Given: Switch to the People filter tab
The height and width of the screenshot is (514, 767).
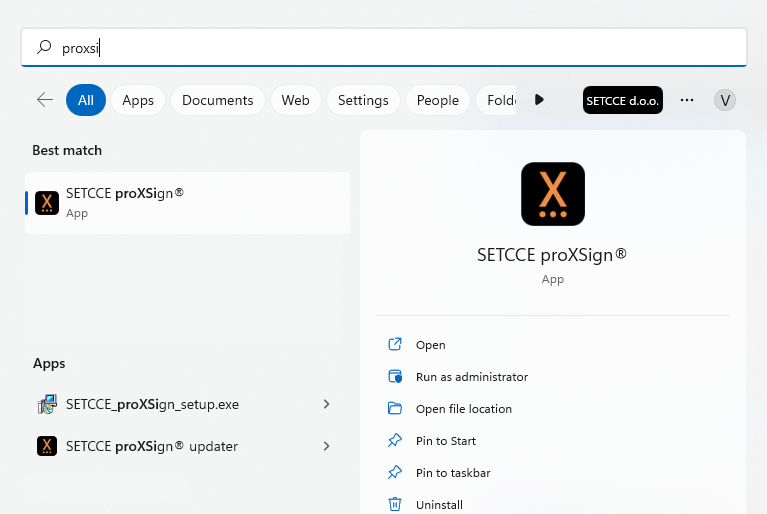Looking at the screenshot, I should (438, 100).
